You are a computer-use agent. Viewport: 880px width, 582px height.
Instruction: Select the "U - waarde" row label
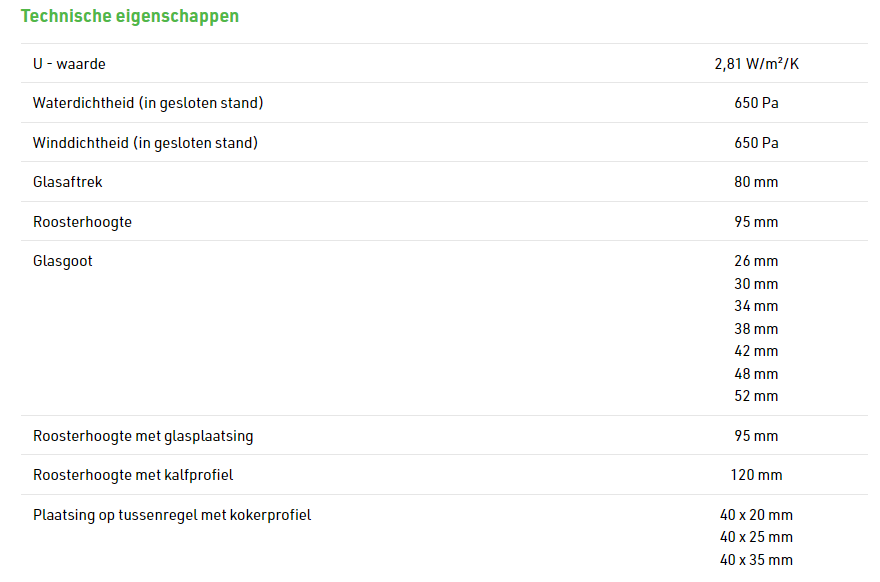coord(69,64)
